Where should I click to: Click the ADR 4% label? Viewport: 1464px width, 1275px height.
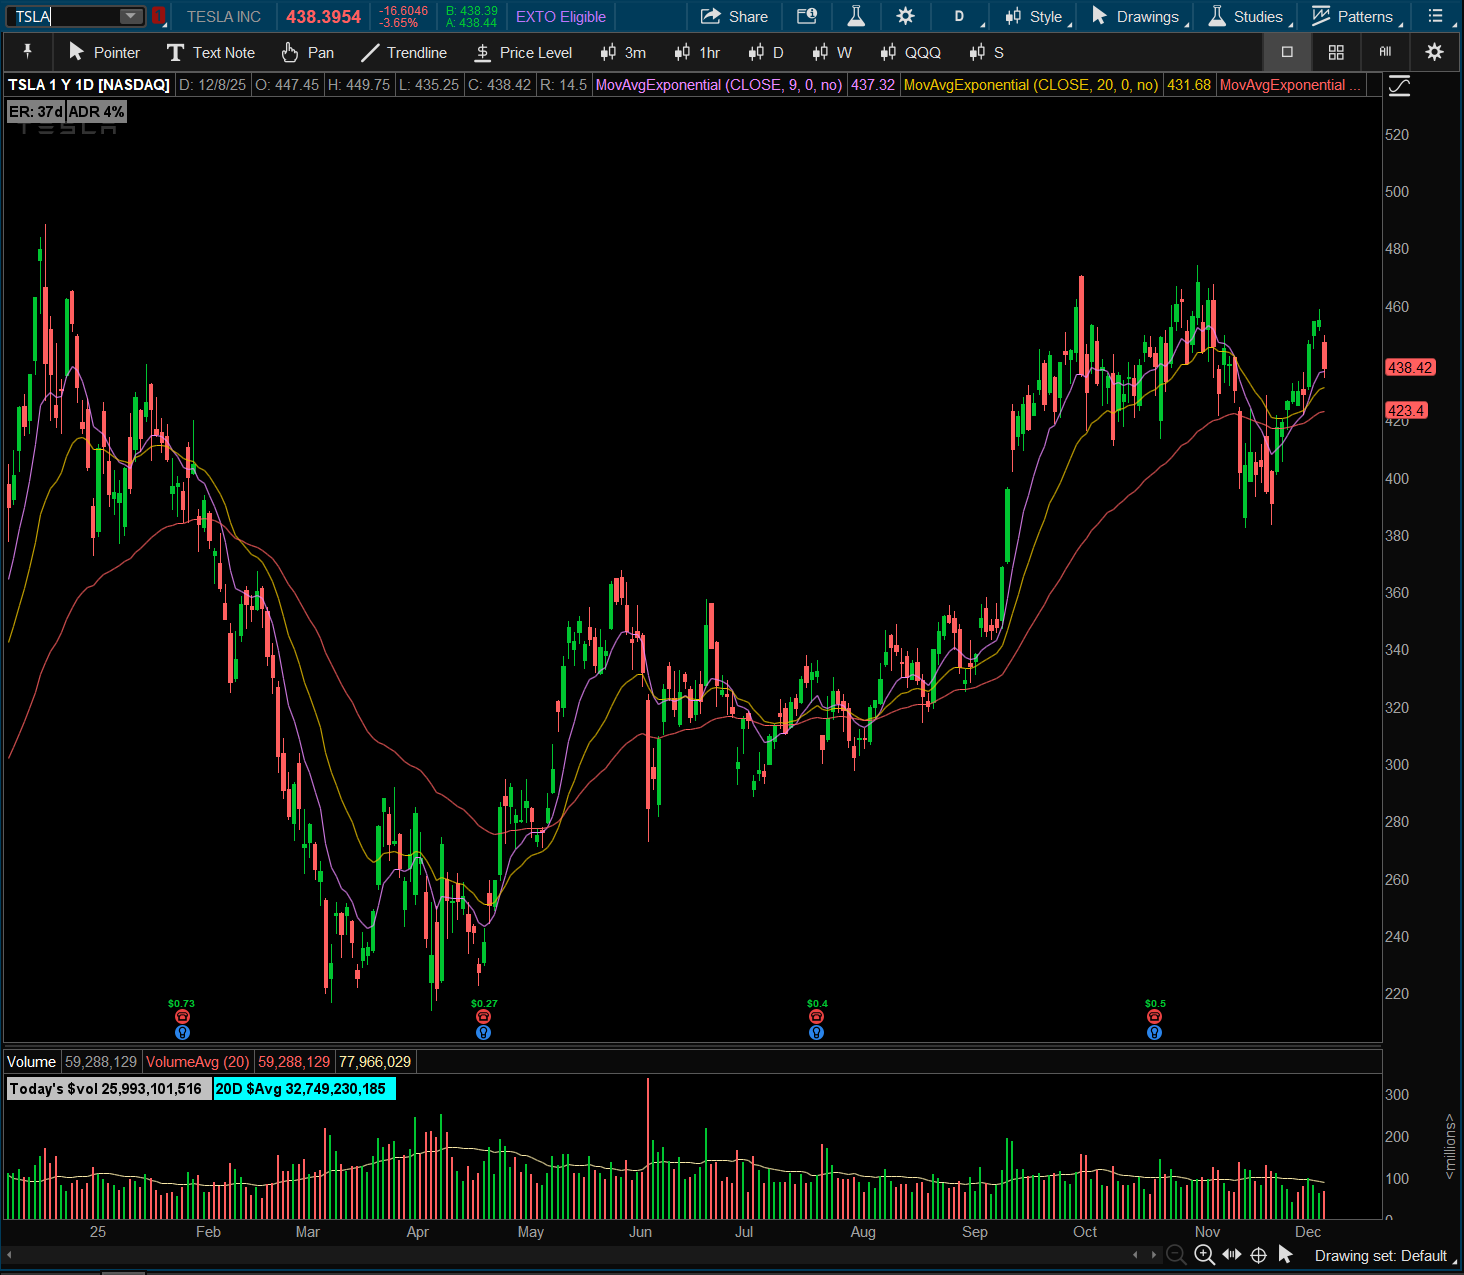pyautogui.click(x=96, y=112)
